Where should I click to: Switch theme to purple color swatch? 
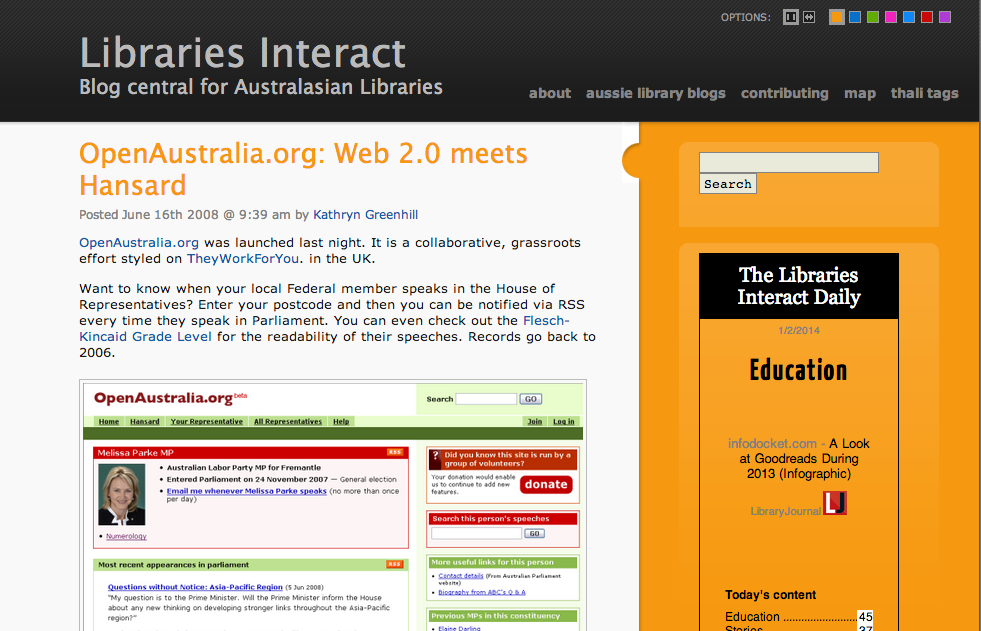[945, 18]
